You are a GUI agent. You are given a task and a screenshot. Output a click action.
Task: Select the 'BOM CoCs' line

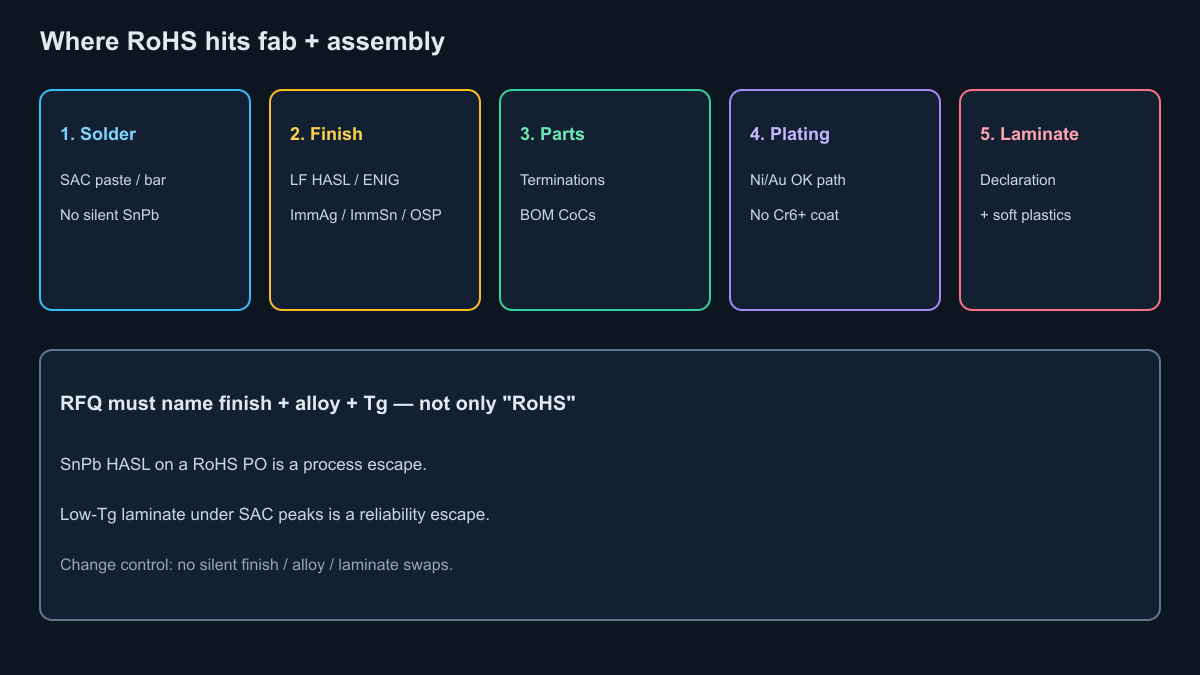(558, 215)
